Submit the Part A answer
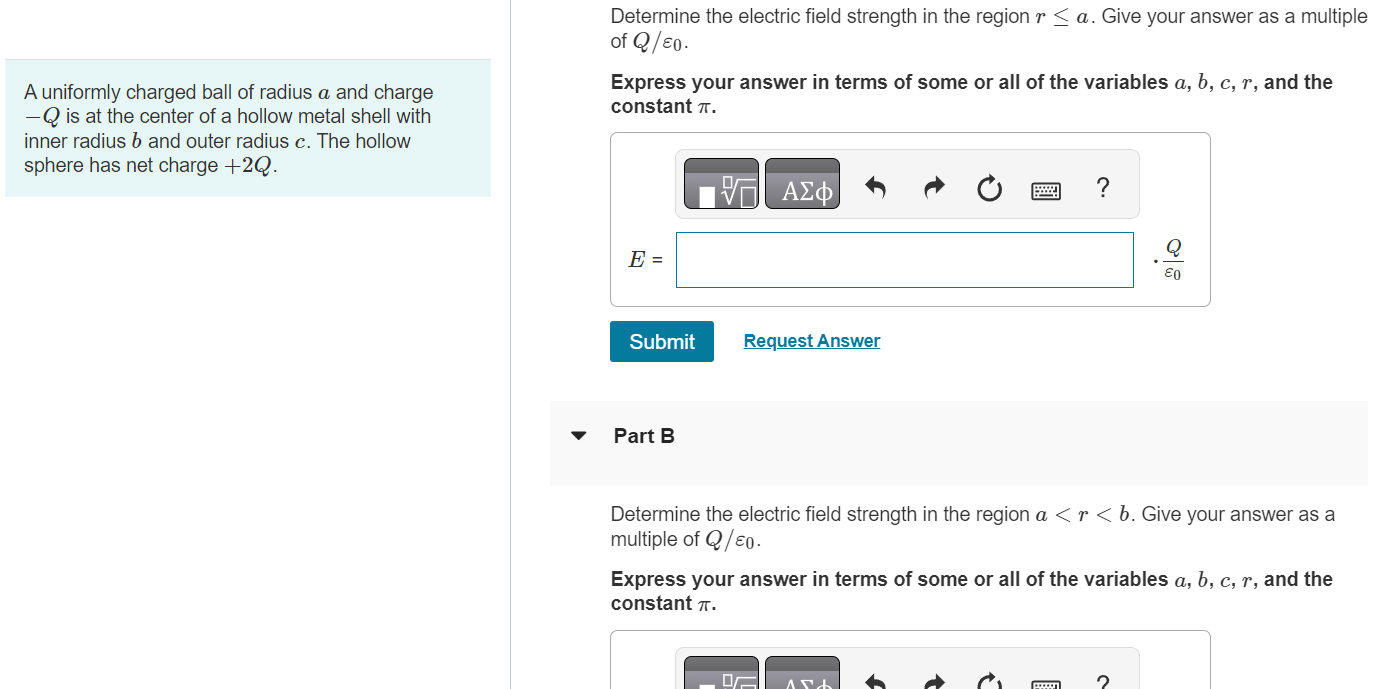This screenshot has height=689, width=1376. point(661,341)
